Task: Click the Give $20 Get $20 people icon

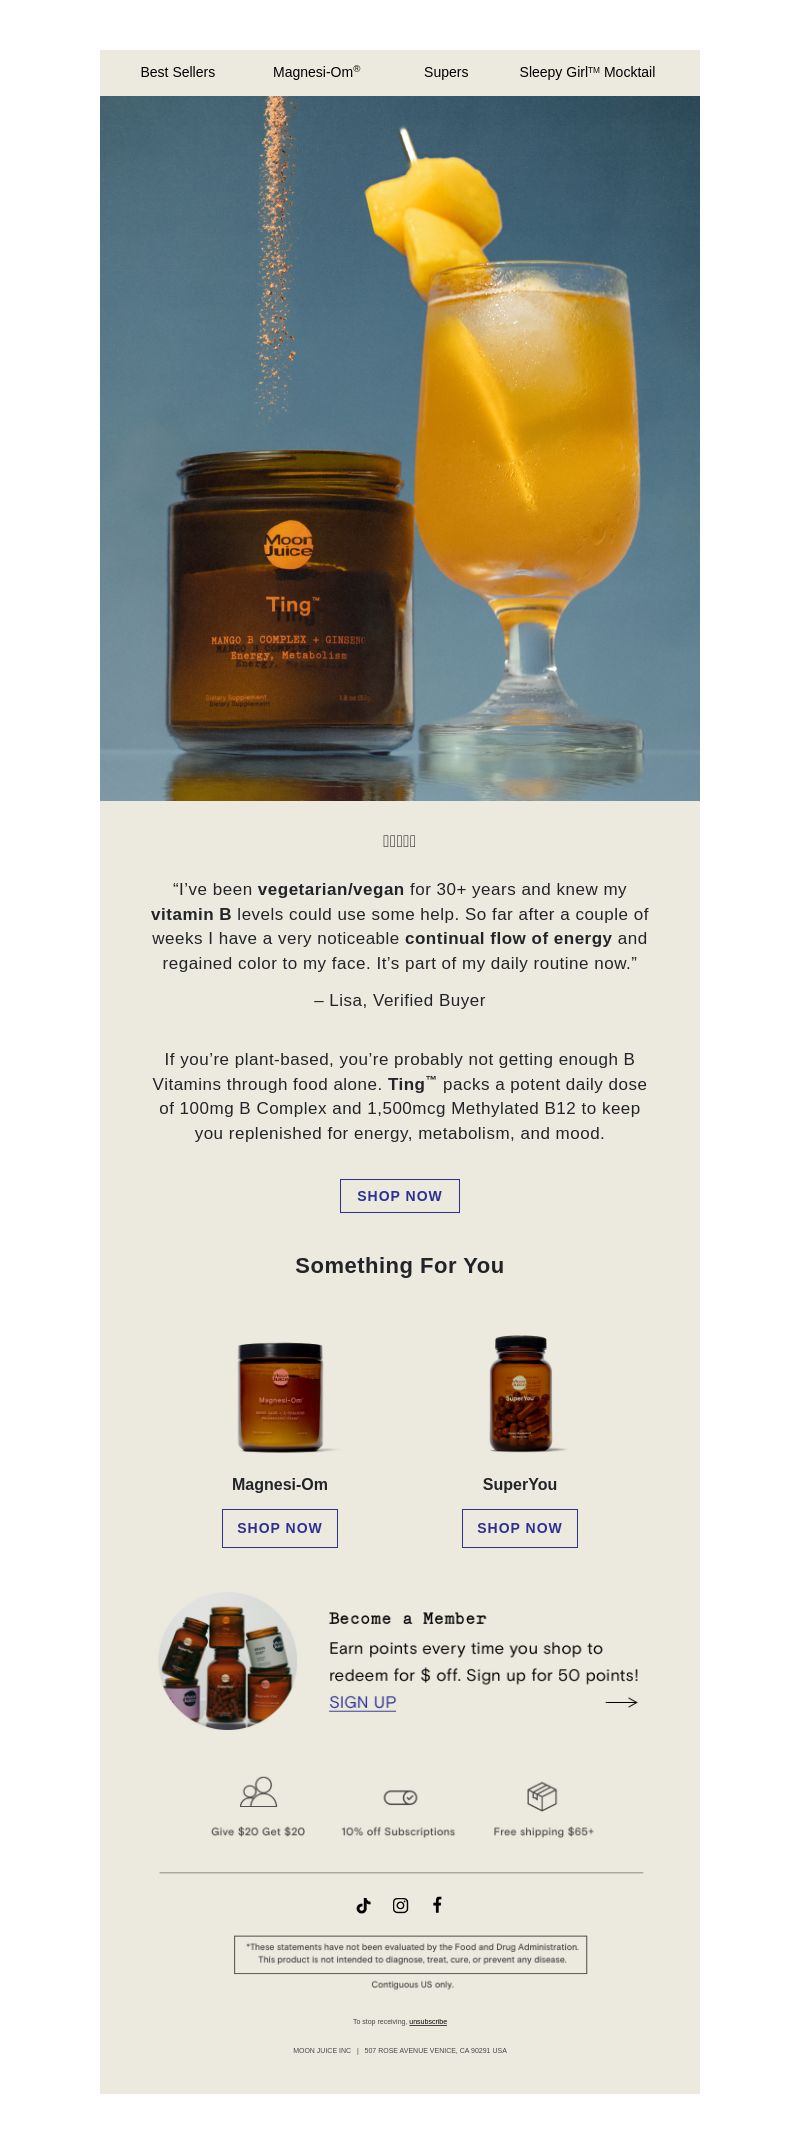Action: [x=258, y=1792]
